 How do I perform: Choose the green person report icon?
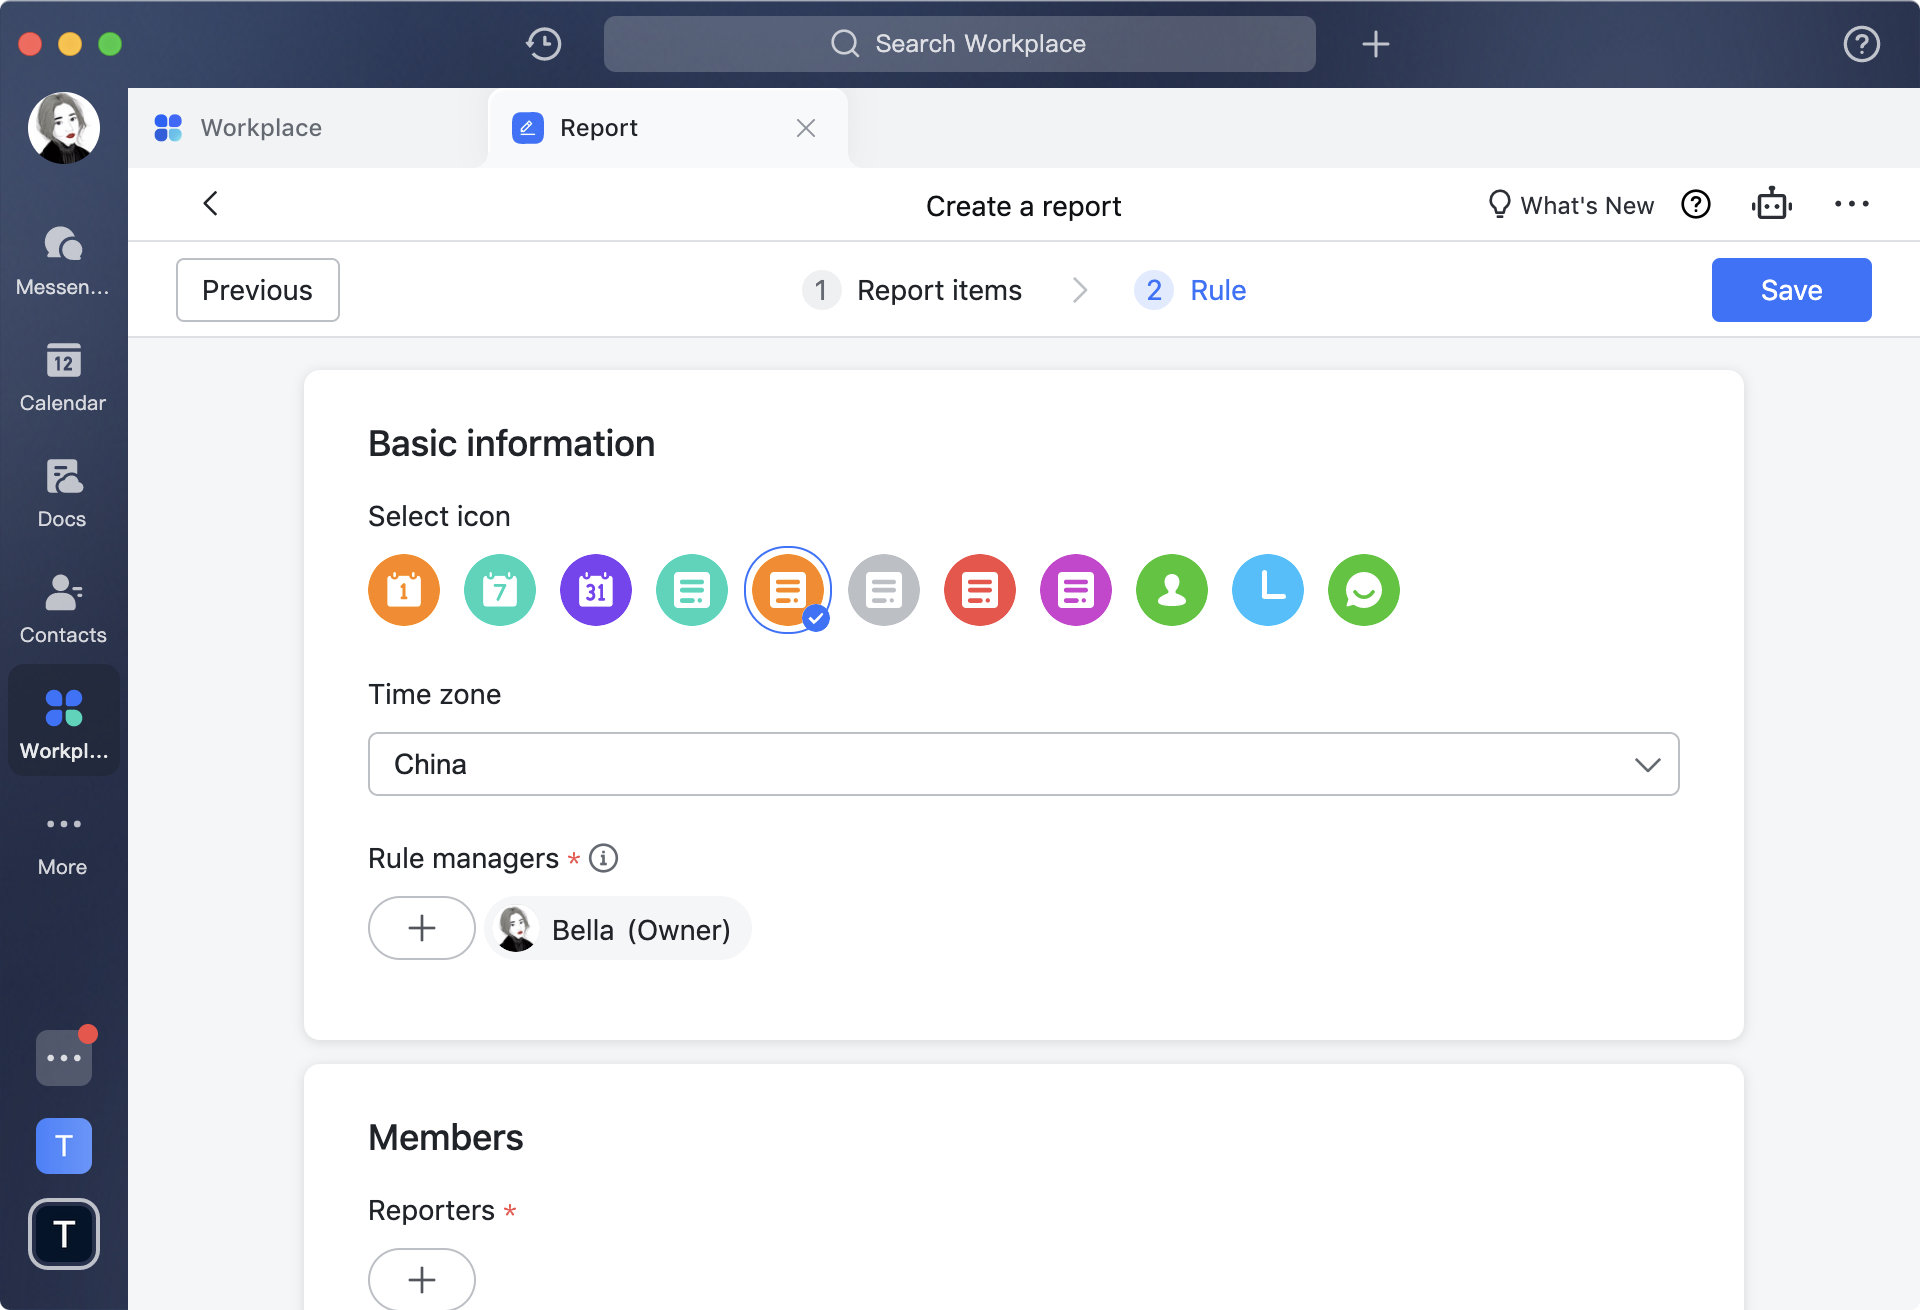[x=1172, y=590]
